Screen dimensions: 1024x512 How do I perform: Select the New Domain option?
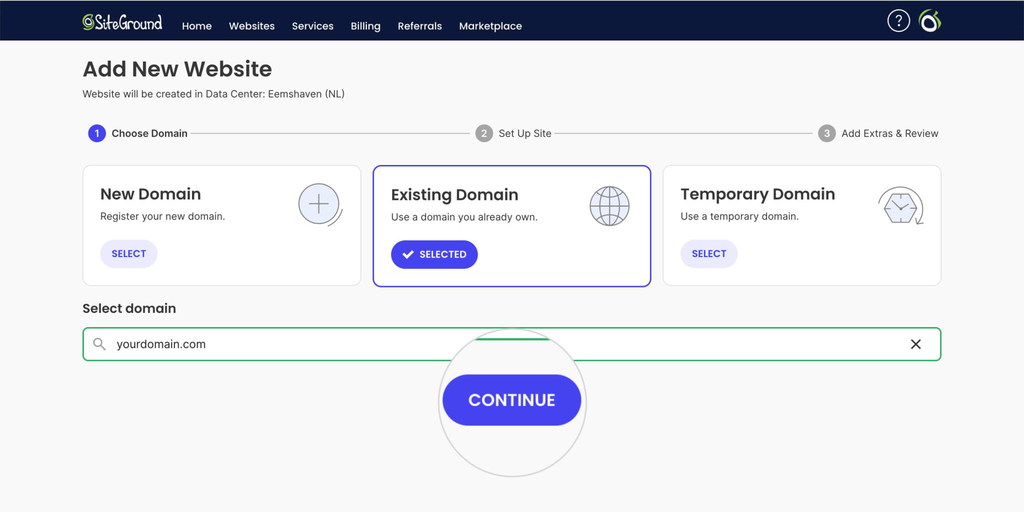tap(129, 254)
